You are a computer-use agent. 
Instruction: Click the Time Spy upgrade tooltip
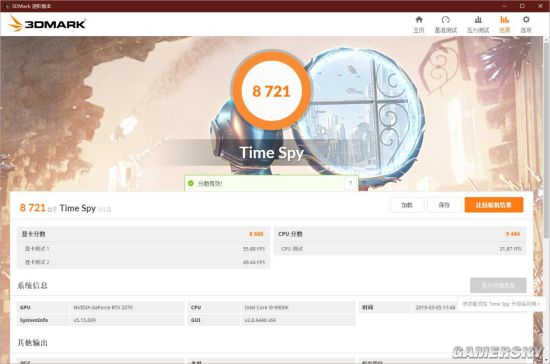(x=501, y=304)
